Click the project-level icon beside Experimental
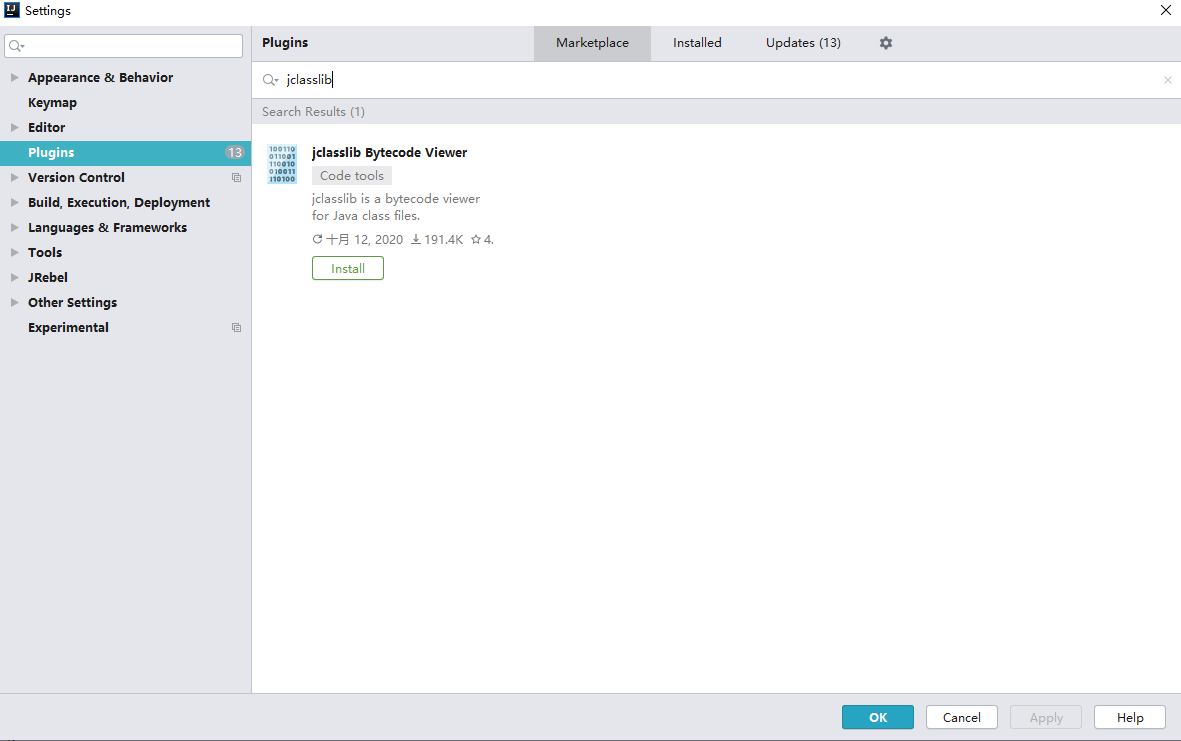The width and height of the screenshot is (1181, 741). tap(237, 328)
